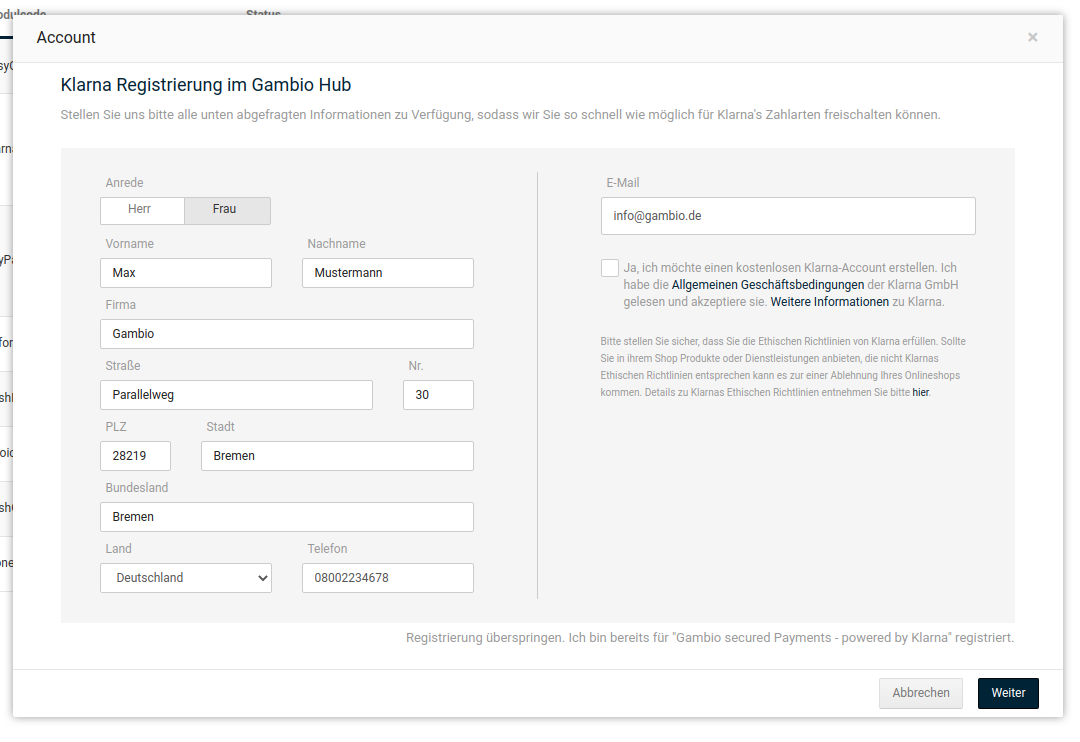Click the house number Nr. field

(x=438, y=395)
